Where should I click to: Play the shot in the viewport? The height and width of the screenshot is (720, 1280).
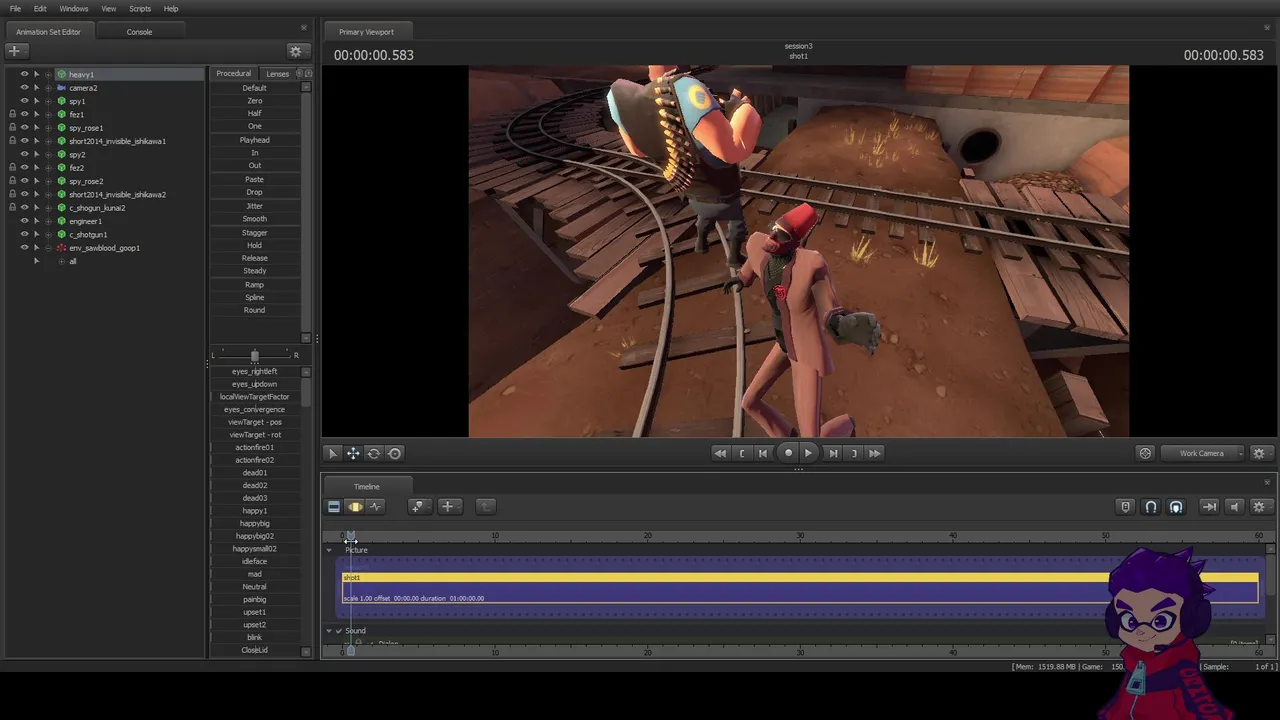(x=809, y=453)
